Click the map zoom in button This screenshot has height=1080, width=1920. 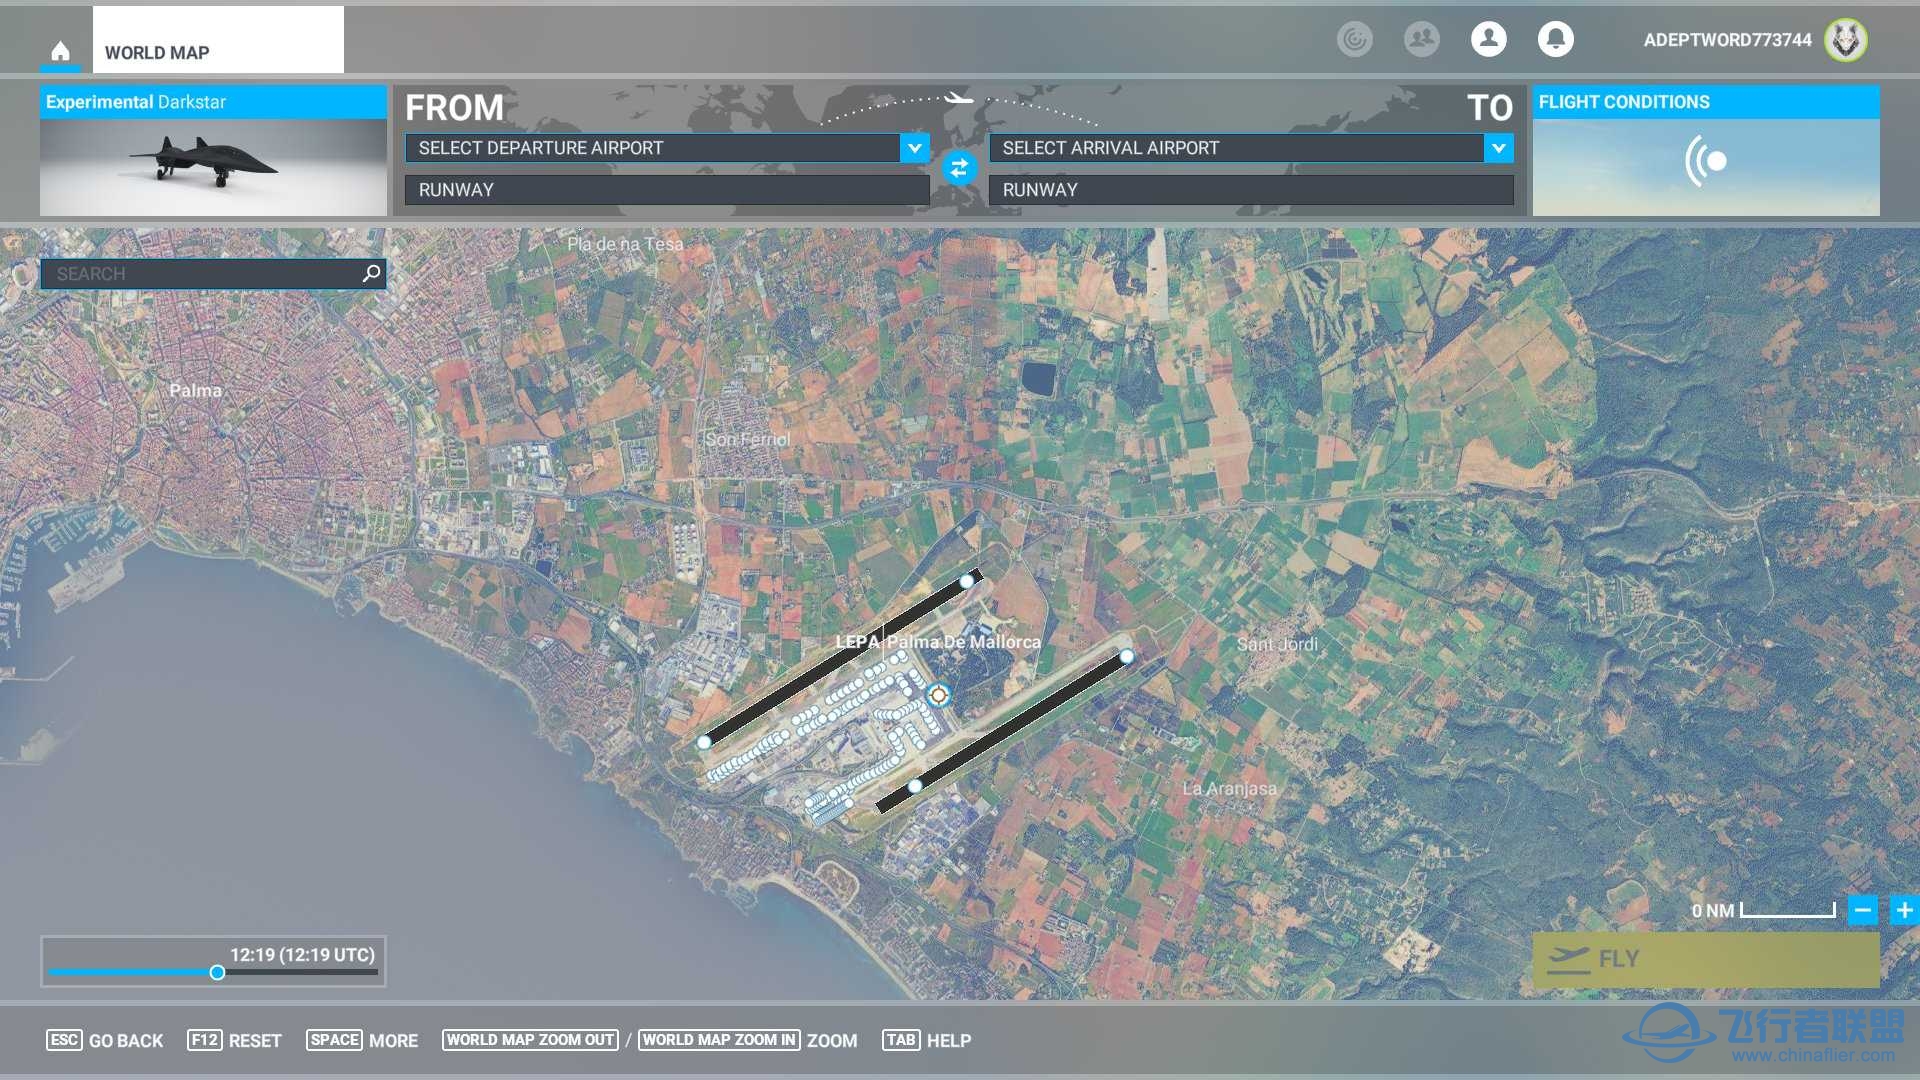pyautogui.click(x=1903, y=911)
